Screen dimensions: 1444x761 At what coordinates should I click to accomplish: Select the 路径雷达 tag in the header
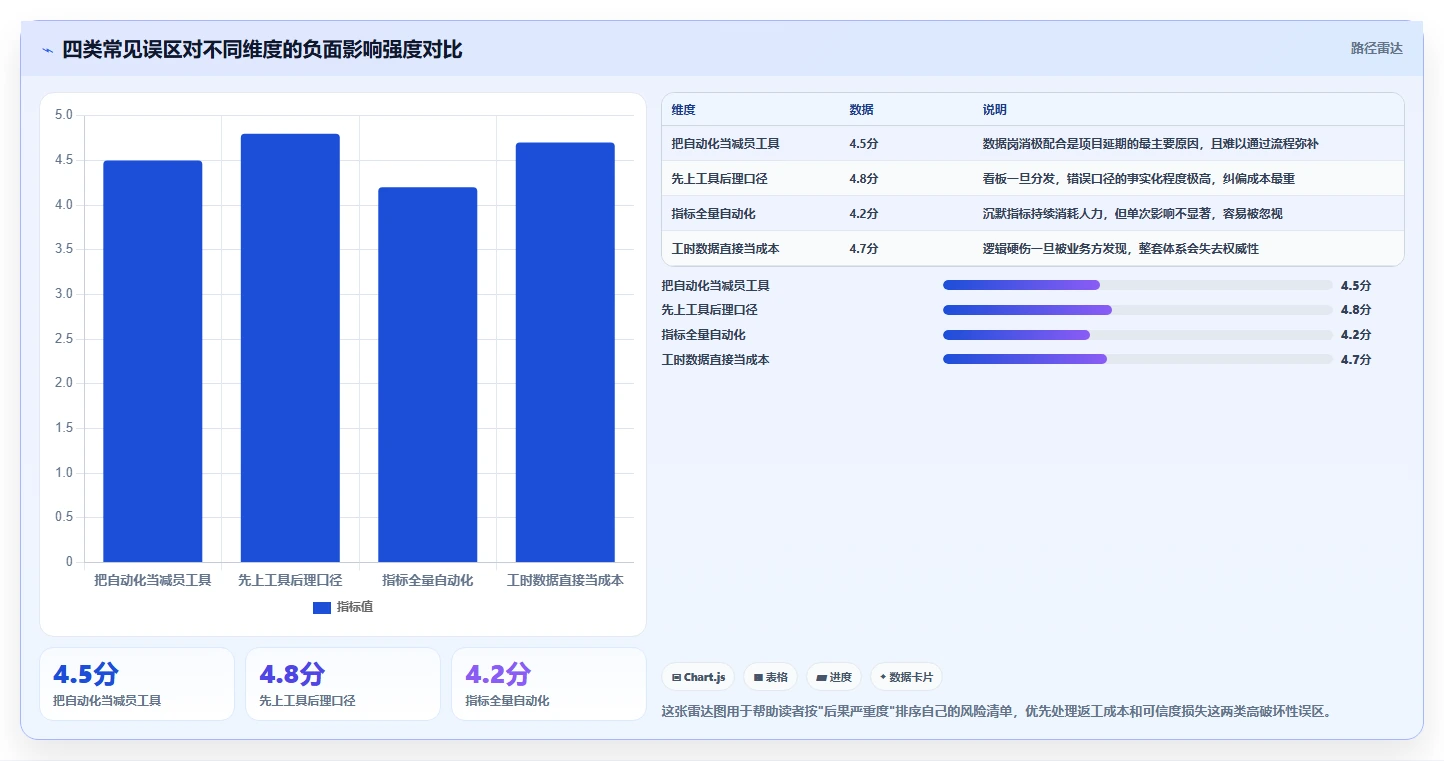[x=1377, y=48]
